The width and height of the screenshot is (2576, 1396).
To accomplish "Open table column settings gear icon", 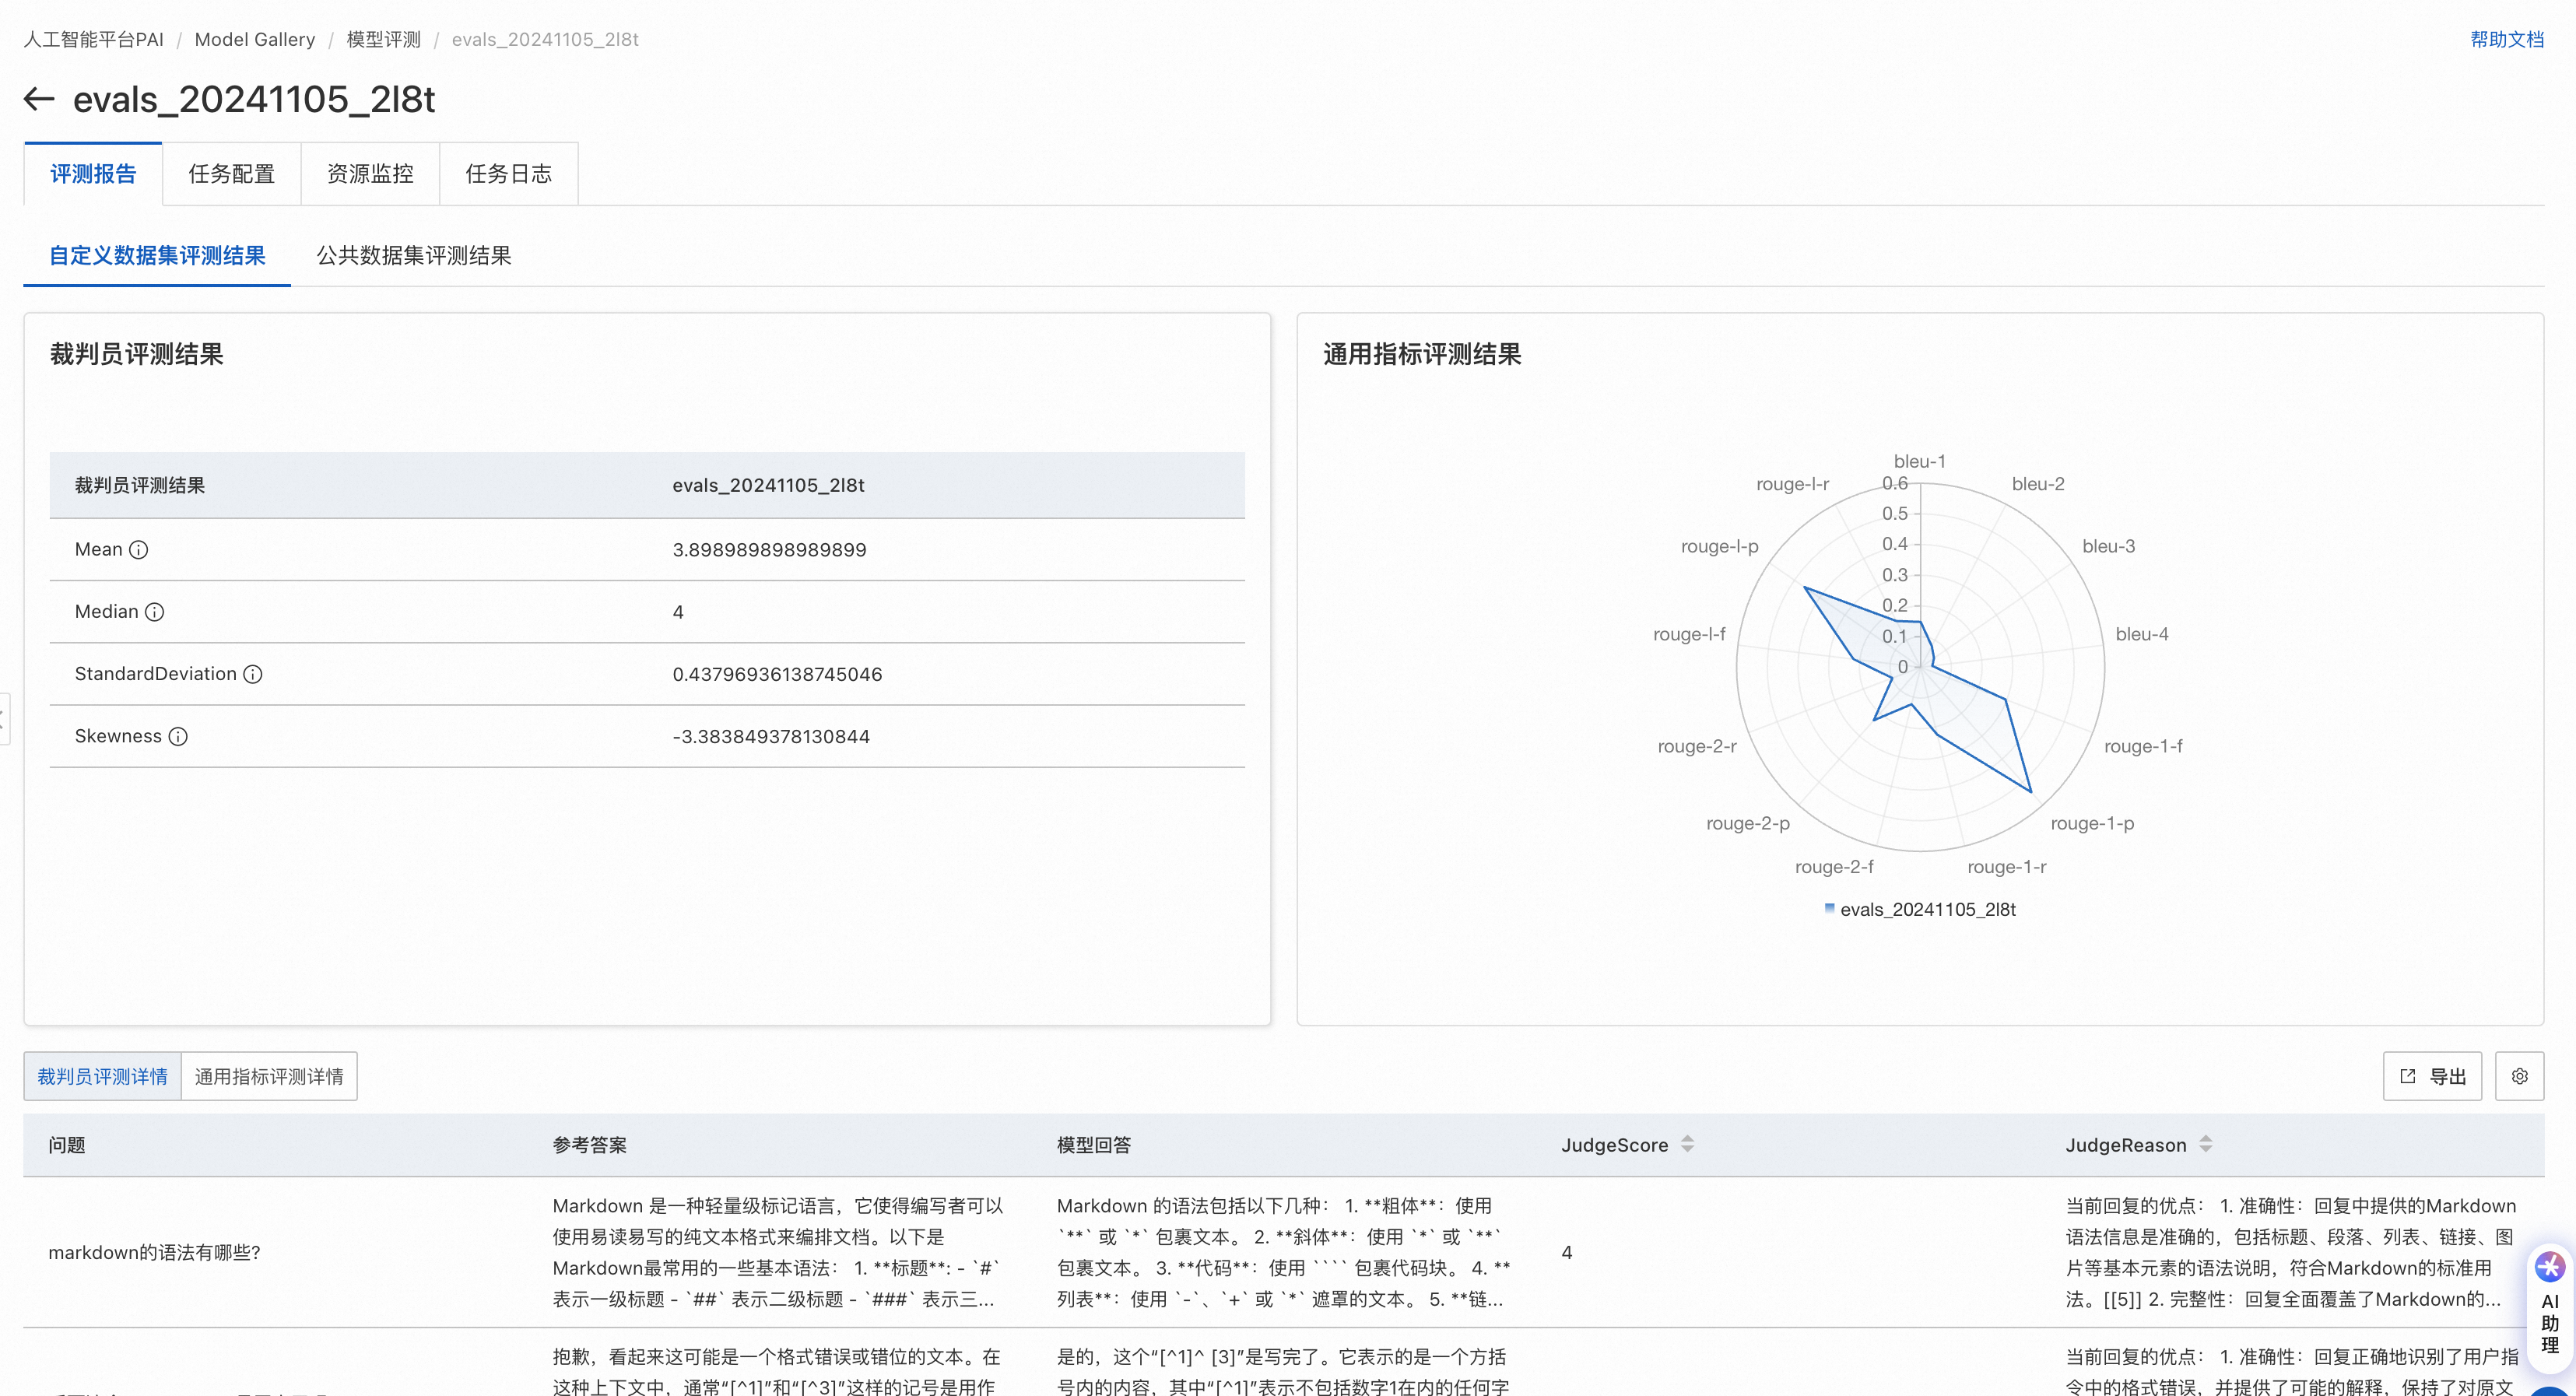I will click(x=2519, y=1076).
